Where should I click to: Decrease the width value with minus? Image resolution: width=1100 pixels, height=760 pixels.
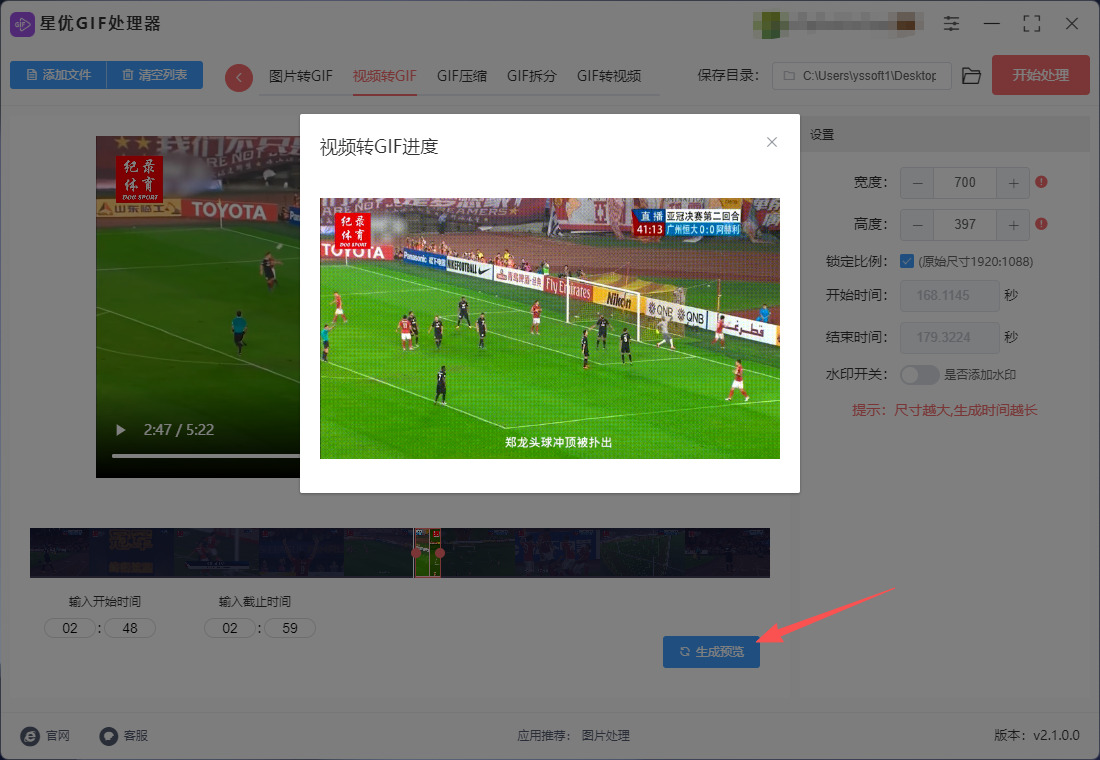(918, 183)
